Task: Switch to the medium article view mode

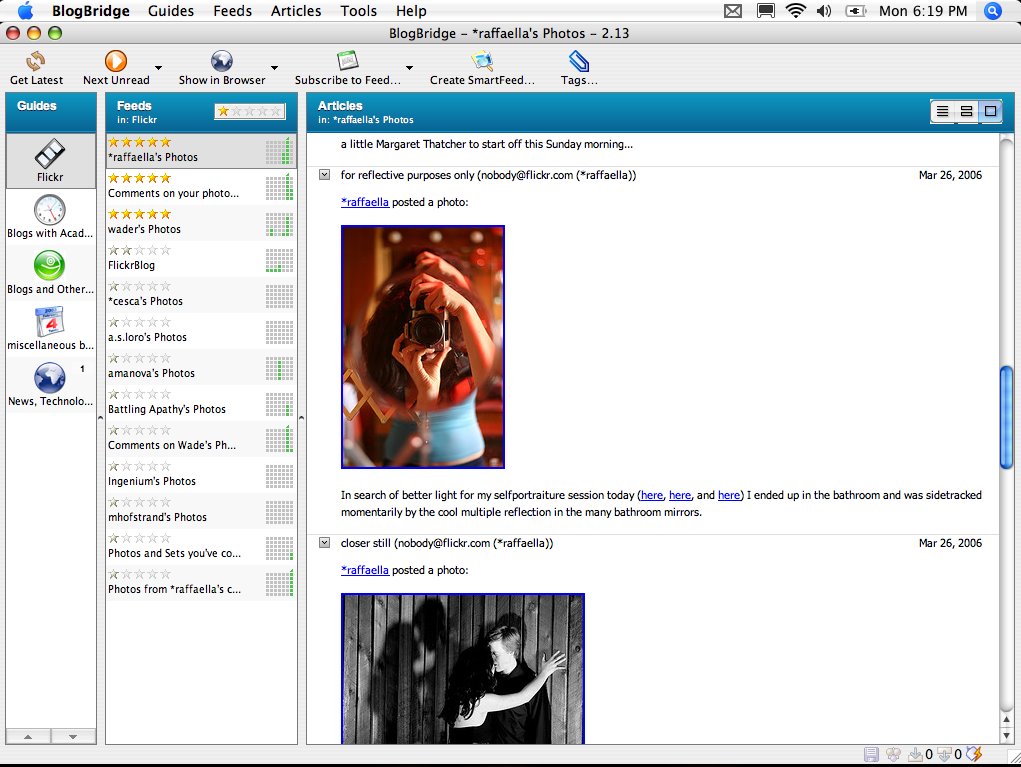Action: point(966,111)
